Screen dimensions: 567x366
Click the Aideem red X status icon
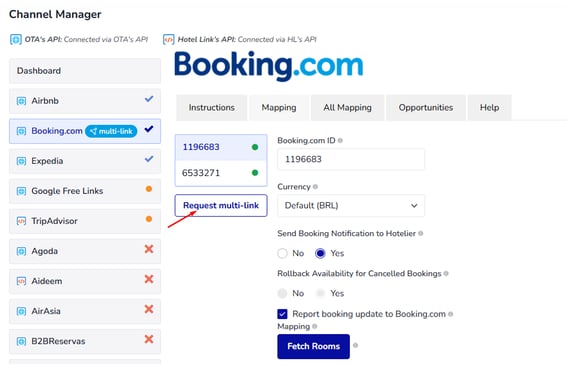pyautogui.click(x=149, y=279)
